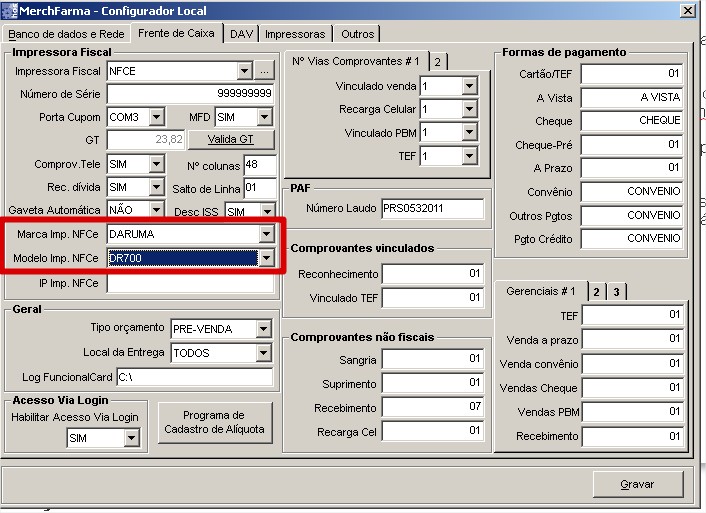
Task: Open Programa de Cadastro de Alíquota
Action: point(214,422)
